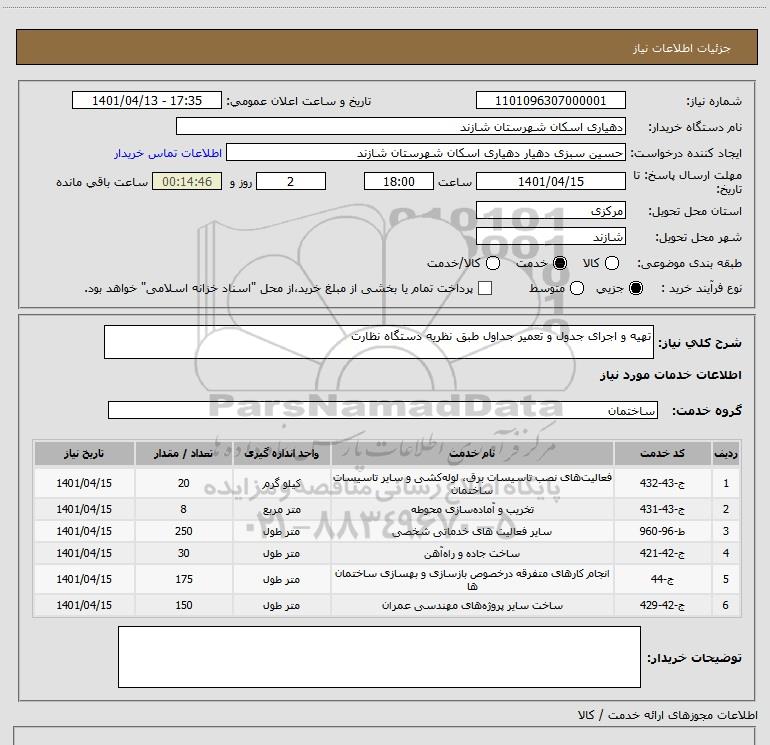Click the days remaining field showing 2
This screenshot has width=770, height=745.
(291, 181)
